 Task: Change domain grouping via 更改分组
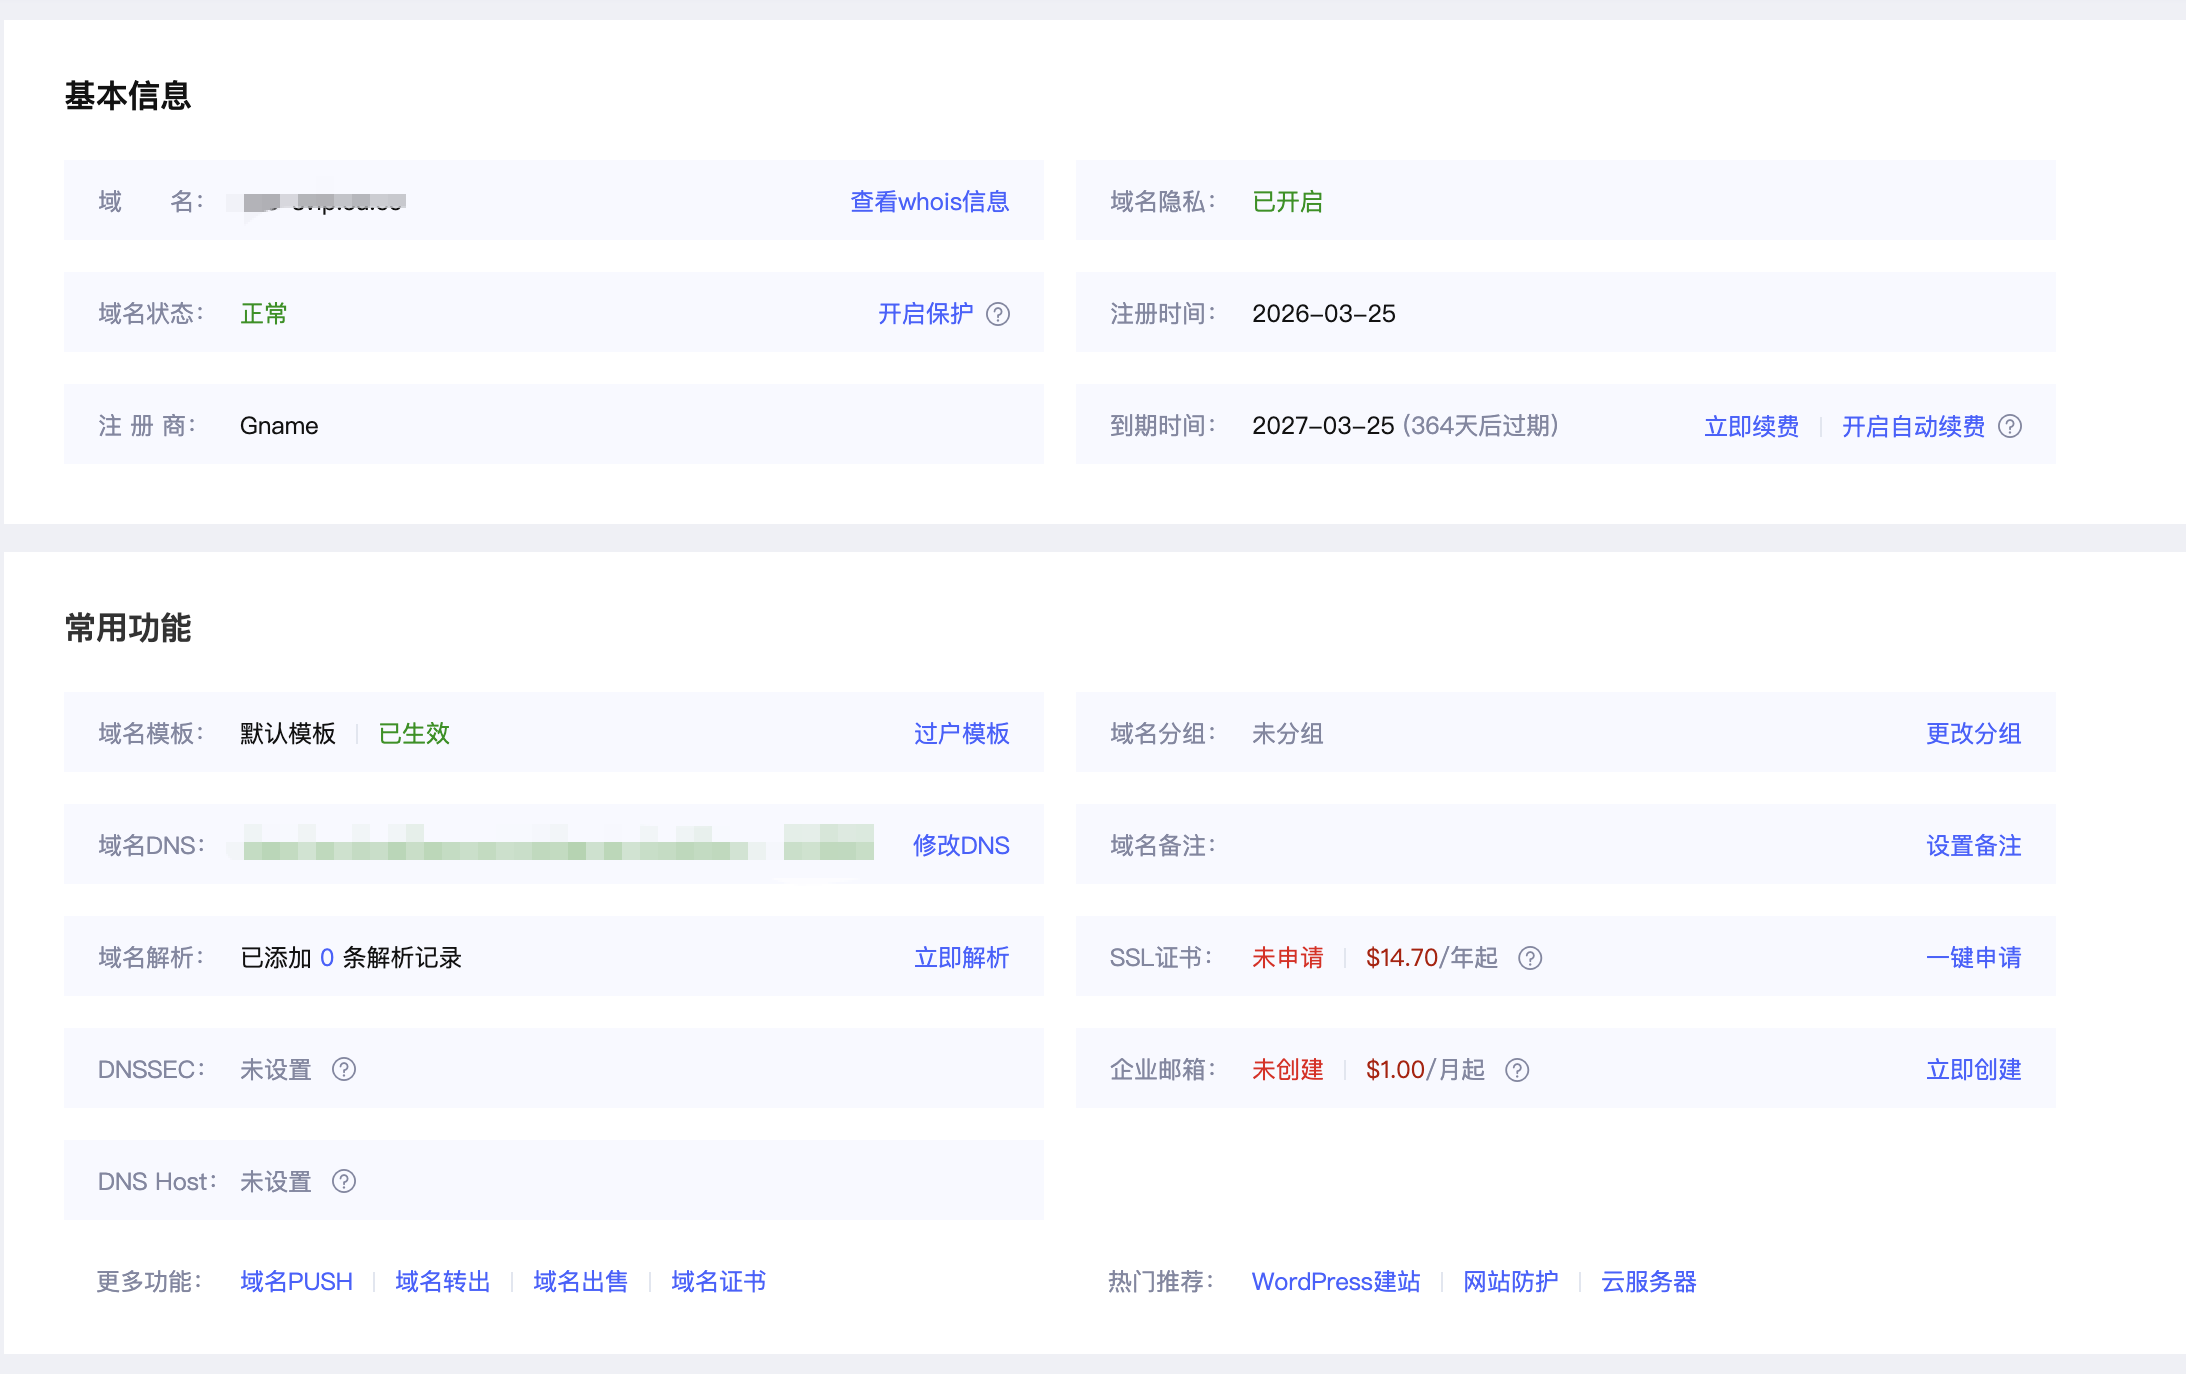1972,733
